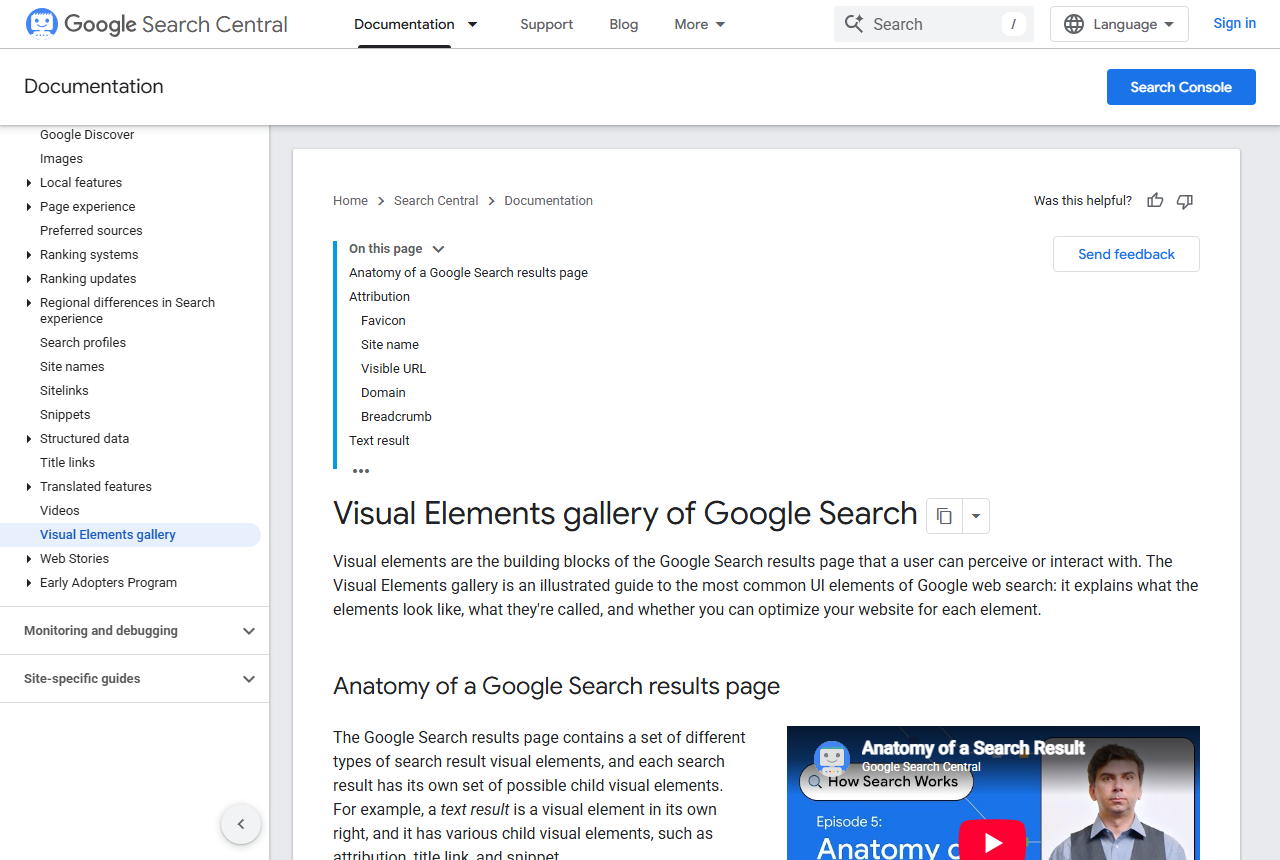Screen dimensions: 1280x860
Task: Click the thumbs down not helpful icon
Action: pyautogui.click(x=1185, y=201)
